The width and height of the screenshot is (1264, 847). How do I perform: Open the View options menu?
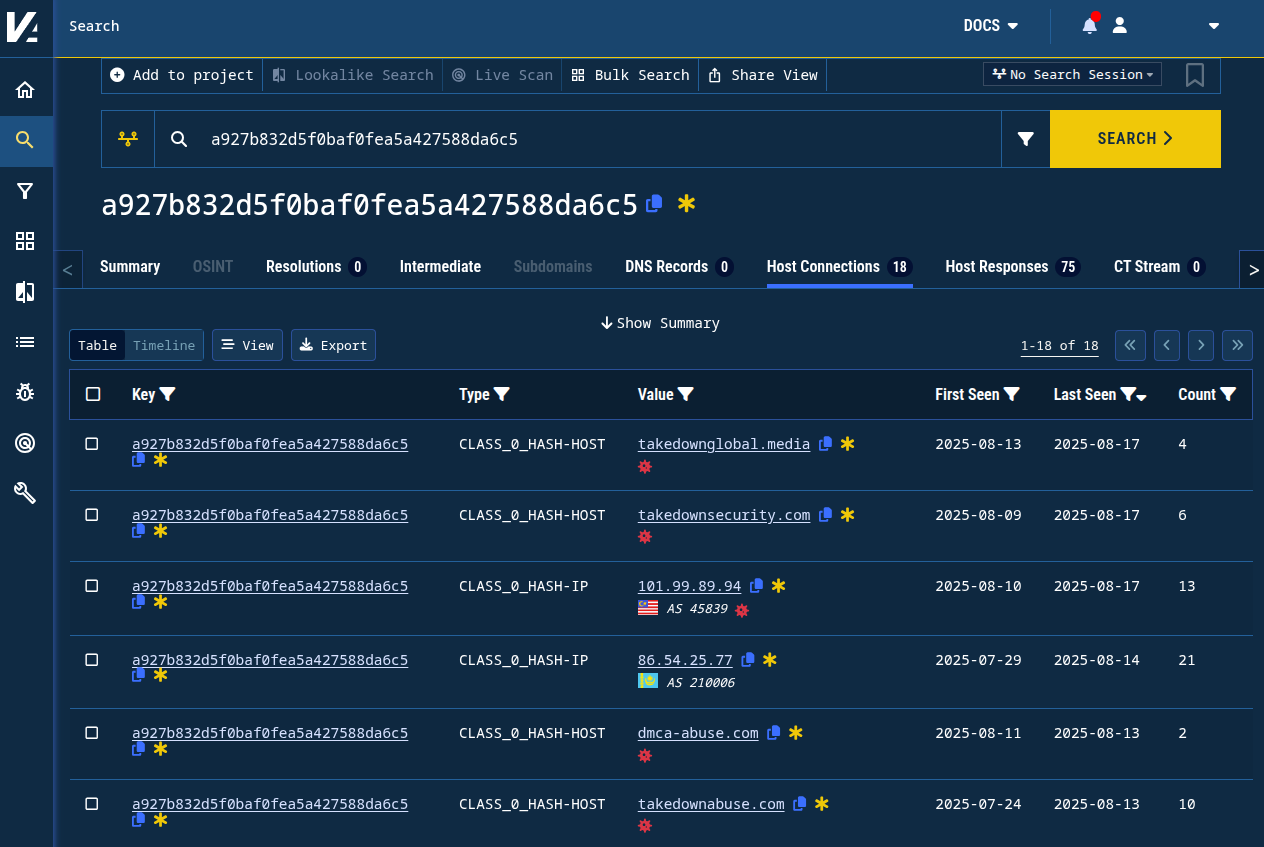tap(247, 345)
